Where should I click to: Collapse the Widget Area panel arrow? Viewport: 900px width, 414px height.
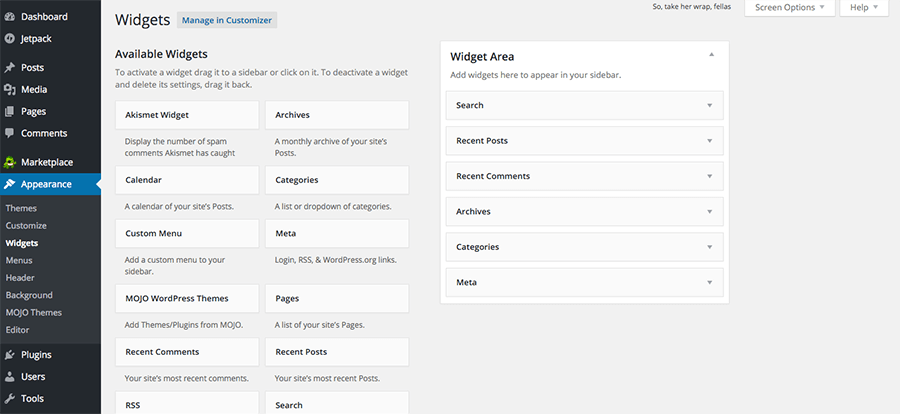click(x=711, y=55)
